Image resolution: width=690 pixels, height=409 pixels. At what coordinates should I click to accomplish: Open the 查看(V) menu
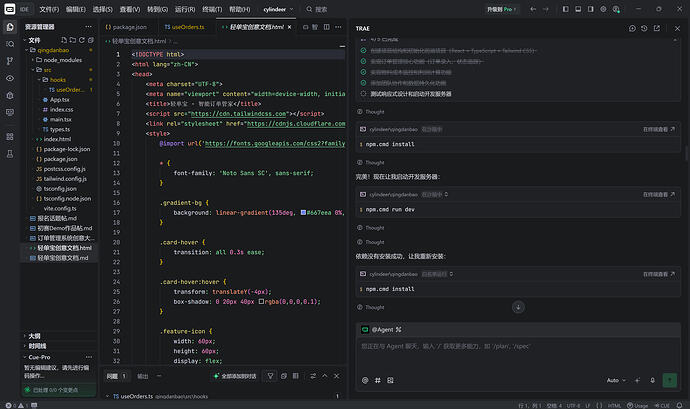coord(130,9)
